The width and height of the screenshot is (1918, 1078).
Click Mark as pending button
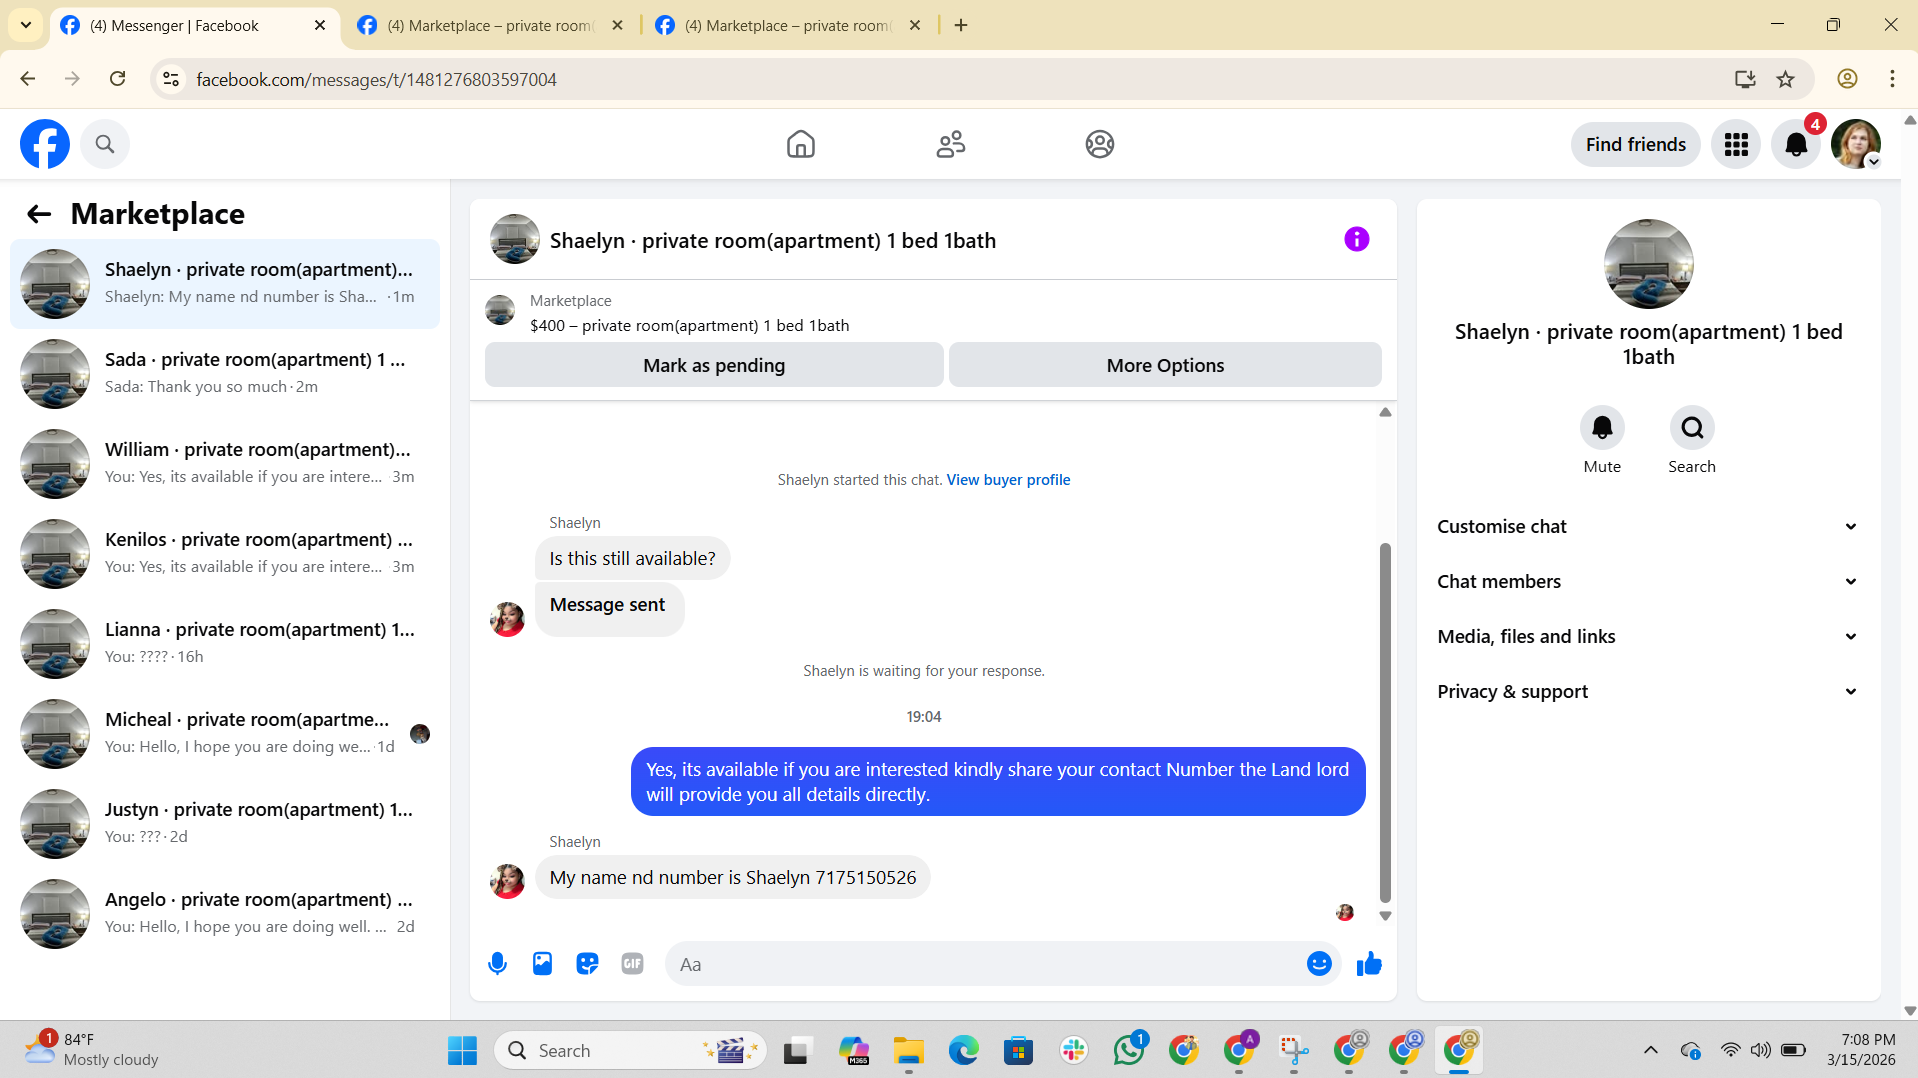point(714,365)
